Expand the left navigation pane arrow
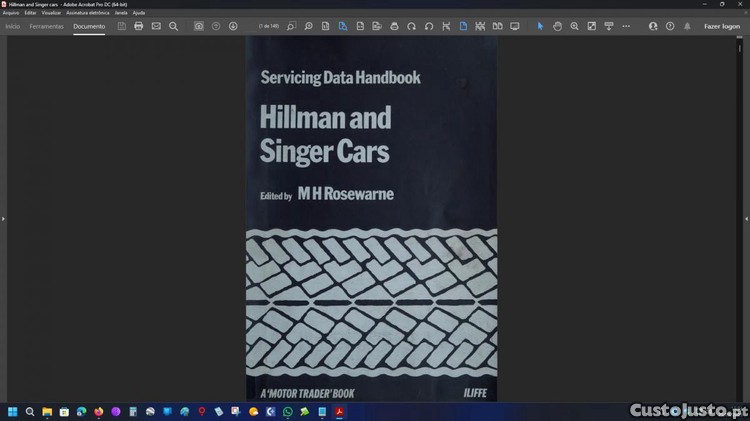 (3, 218)
